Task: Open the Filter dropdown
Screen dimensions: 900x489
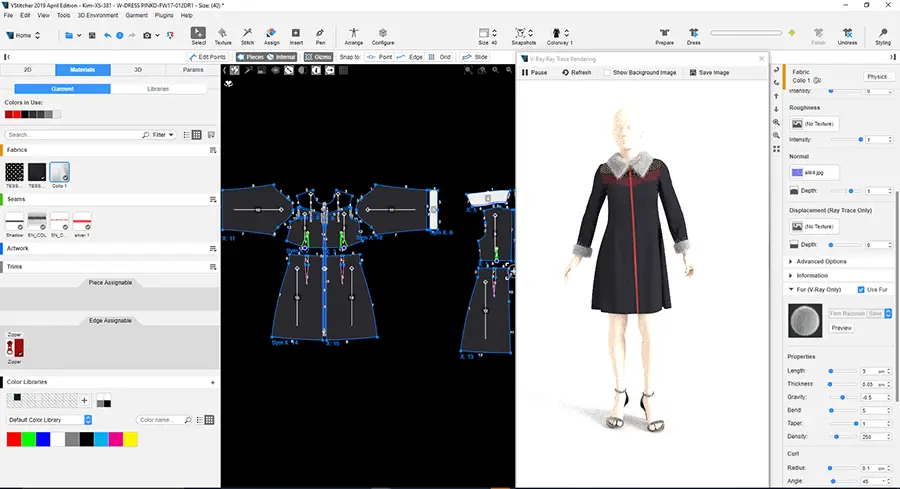Action: (164, 134)
